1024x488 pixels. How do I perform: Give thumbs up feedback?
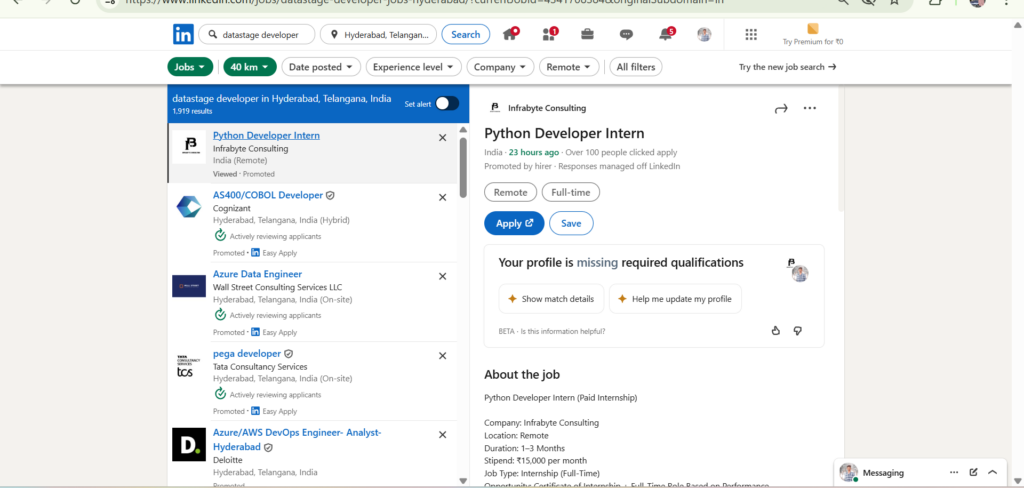(776, 331)
